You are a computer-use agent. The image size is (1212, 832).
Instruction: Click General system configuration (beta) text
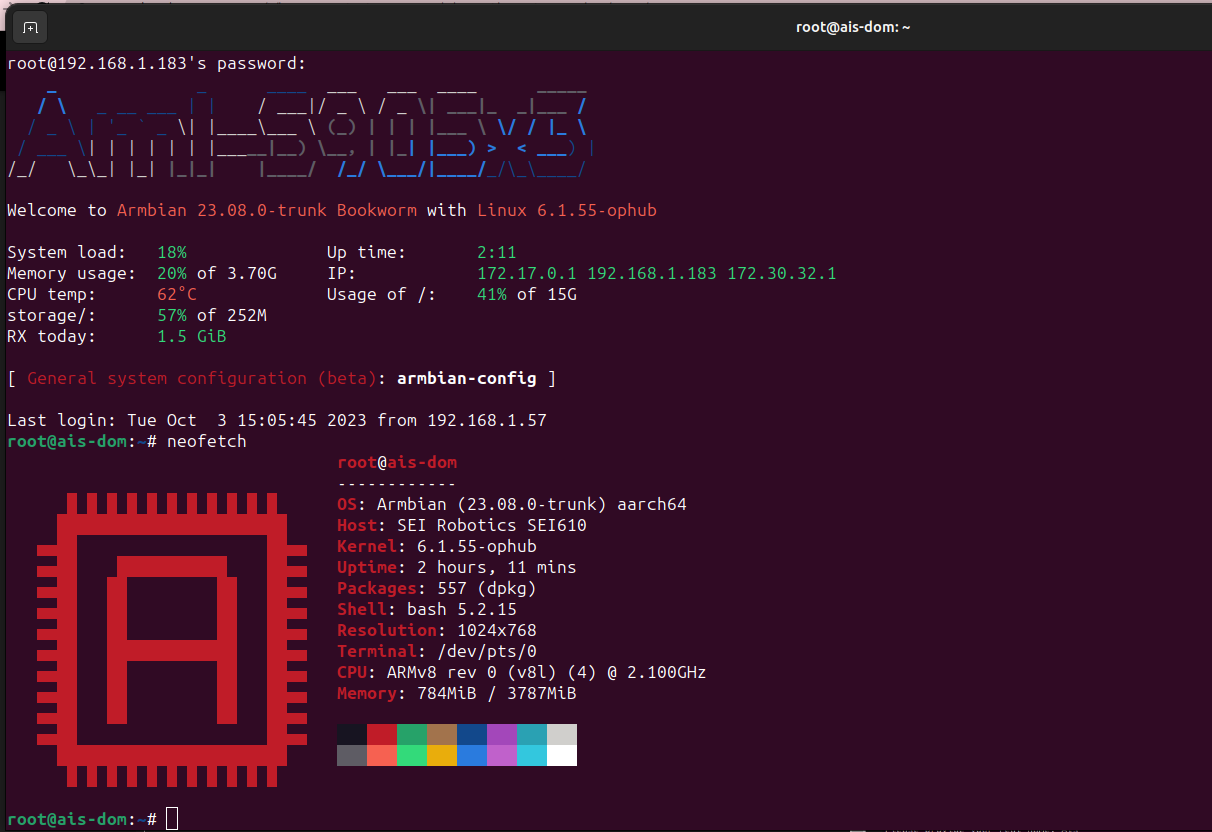[x=202, y=378]
